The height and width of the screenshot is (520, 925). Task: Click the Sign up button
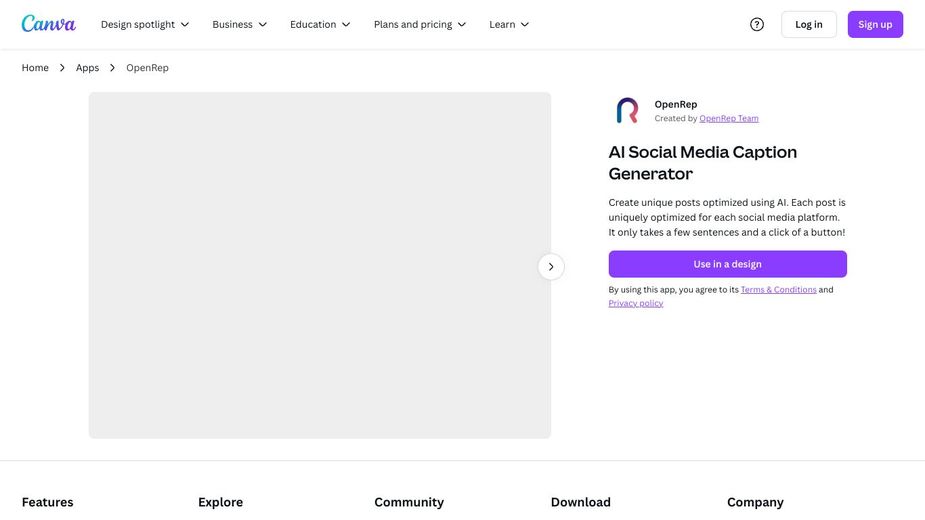tap(875, 24)
